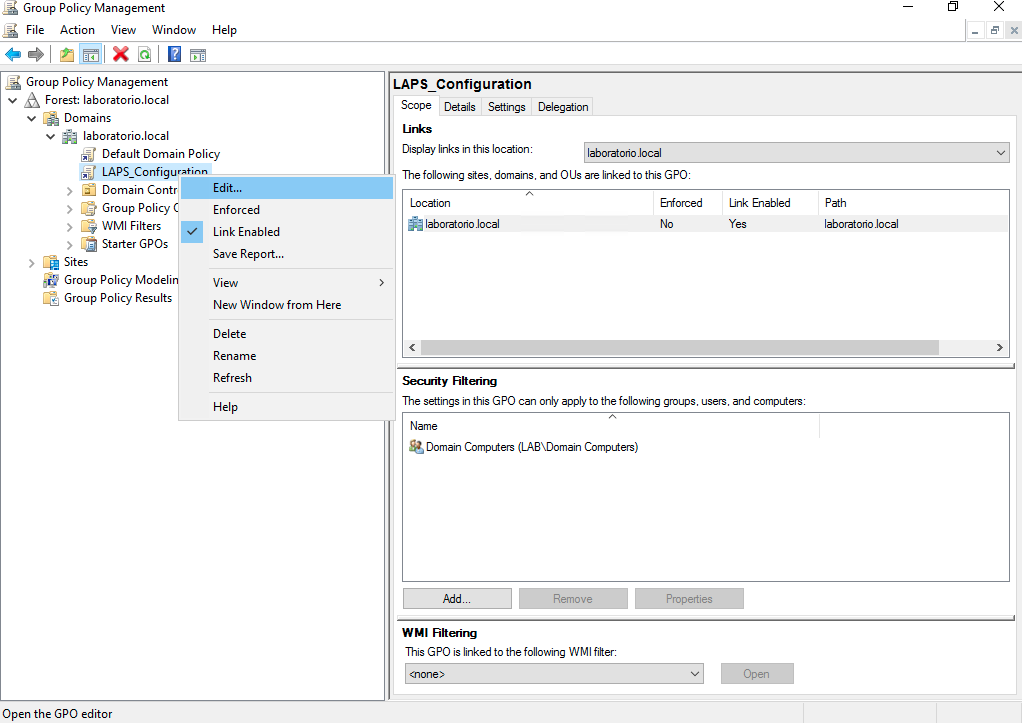1022x723 pixels.
Task: Click the Default Domain Policy scroll icon
Action: [89, 155]
